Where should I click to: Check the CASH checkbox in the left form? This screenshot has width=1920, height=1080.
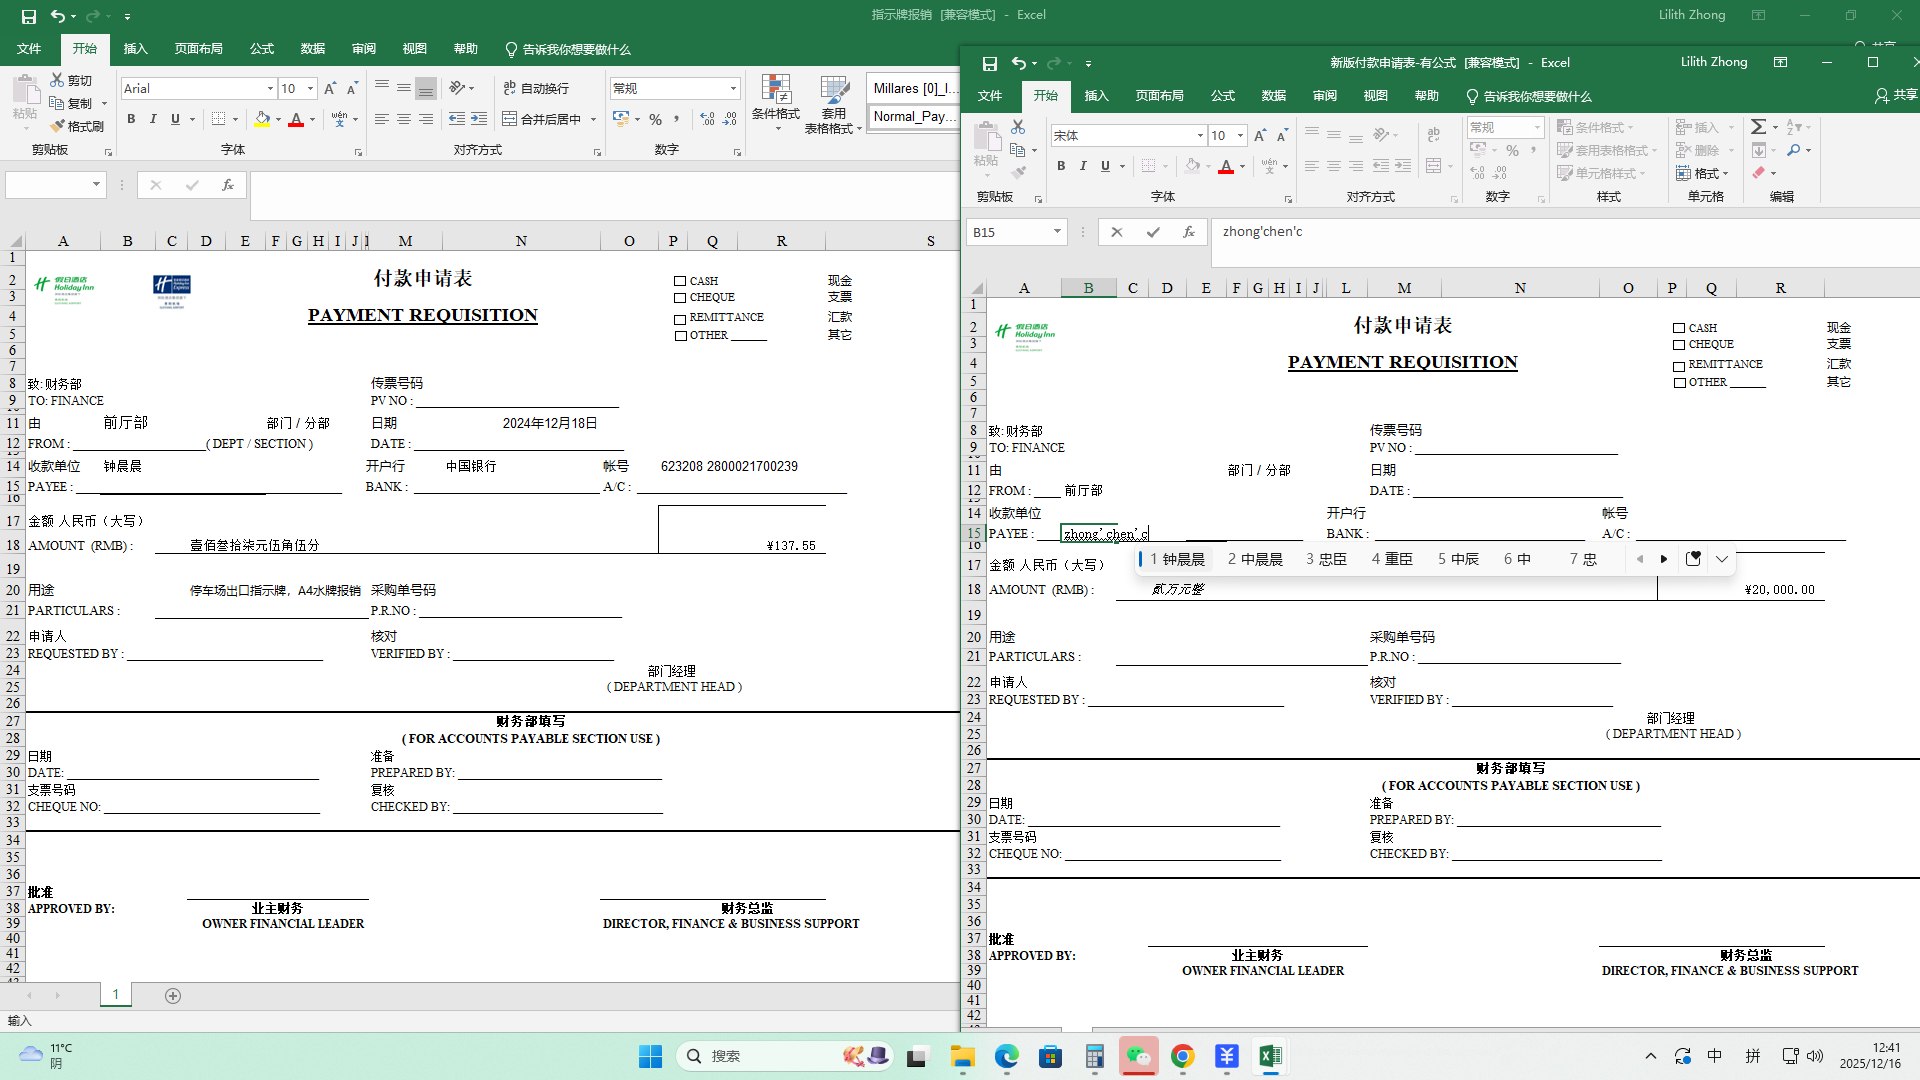click(x=680, y=282)
